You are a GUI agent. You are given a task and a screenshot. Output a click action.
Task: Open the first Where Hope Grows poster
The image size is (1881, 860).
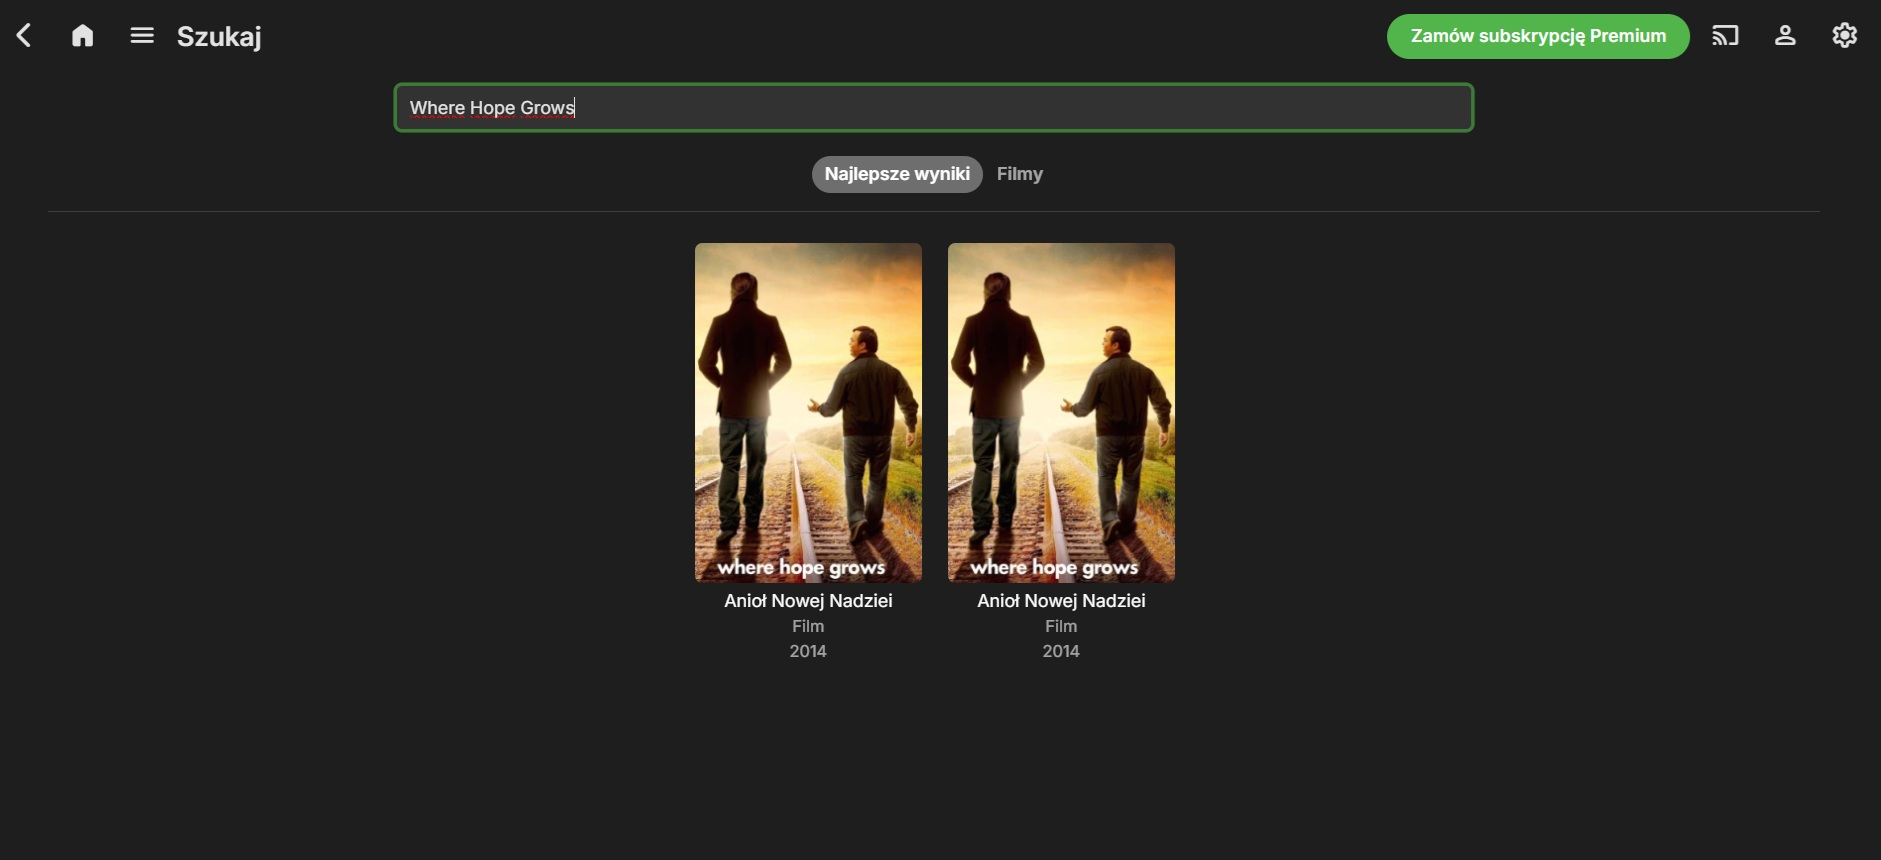pyautogui.click(x=808, y=412)
